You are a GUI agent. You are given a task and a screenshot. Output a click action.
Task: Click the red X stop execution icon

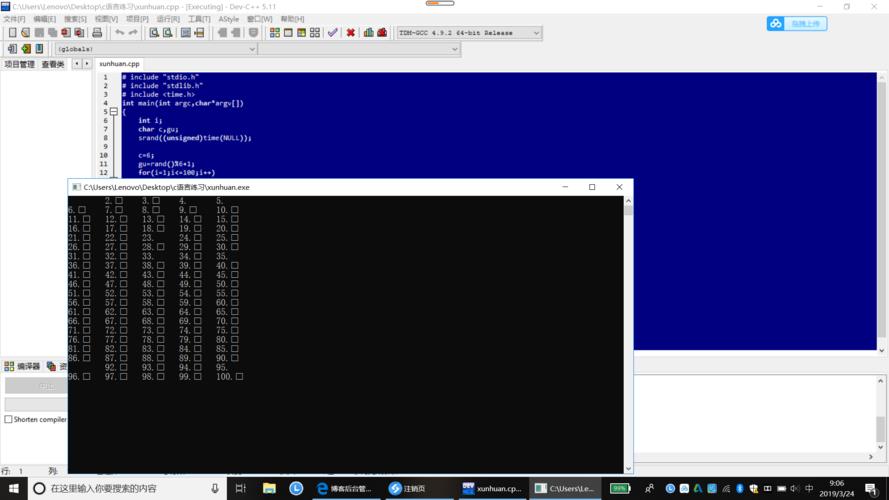350,33
